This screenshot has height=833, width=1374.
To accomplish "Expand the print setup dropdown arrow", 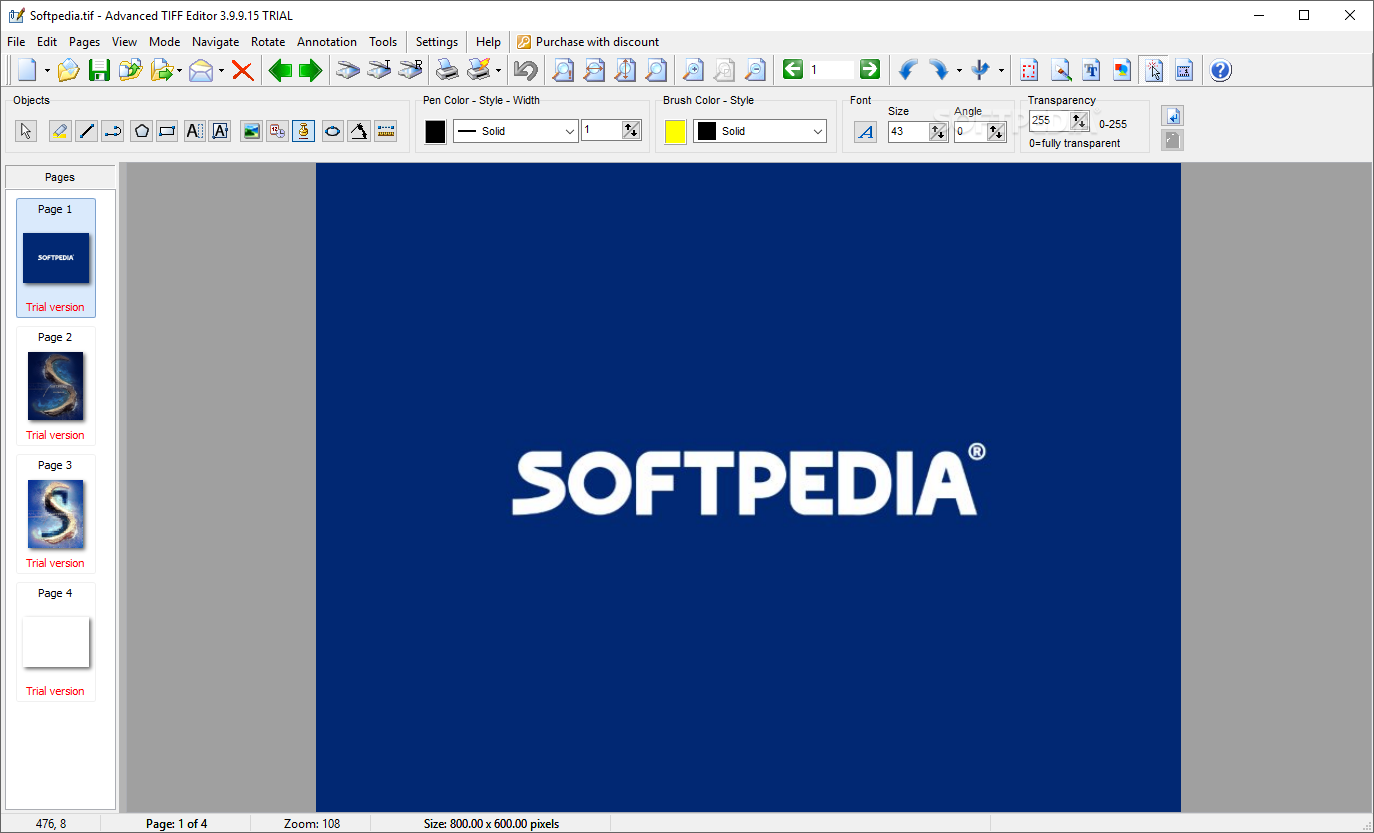I will pos(498,71).
